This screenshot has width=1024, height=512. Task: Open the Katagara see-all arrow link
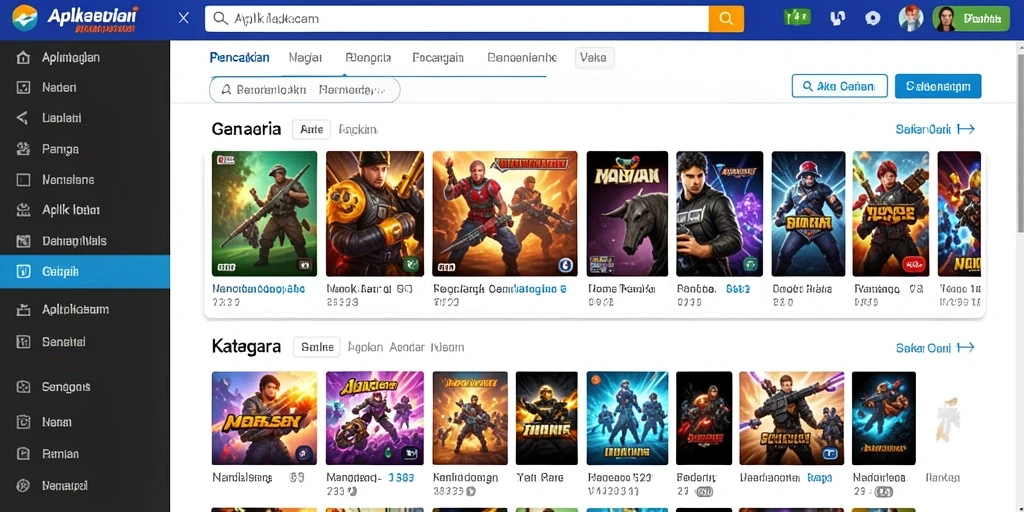[935, 347]
